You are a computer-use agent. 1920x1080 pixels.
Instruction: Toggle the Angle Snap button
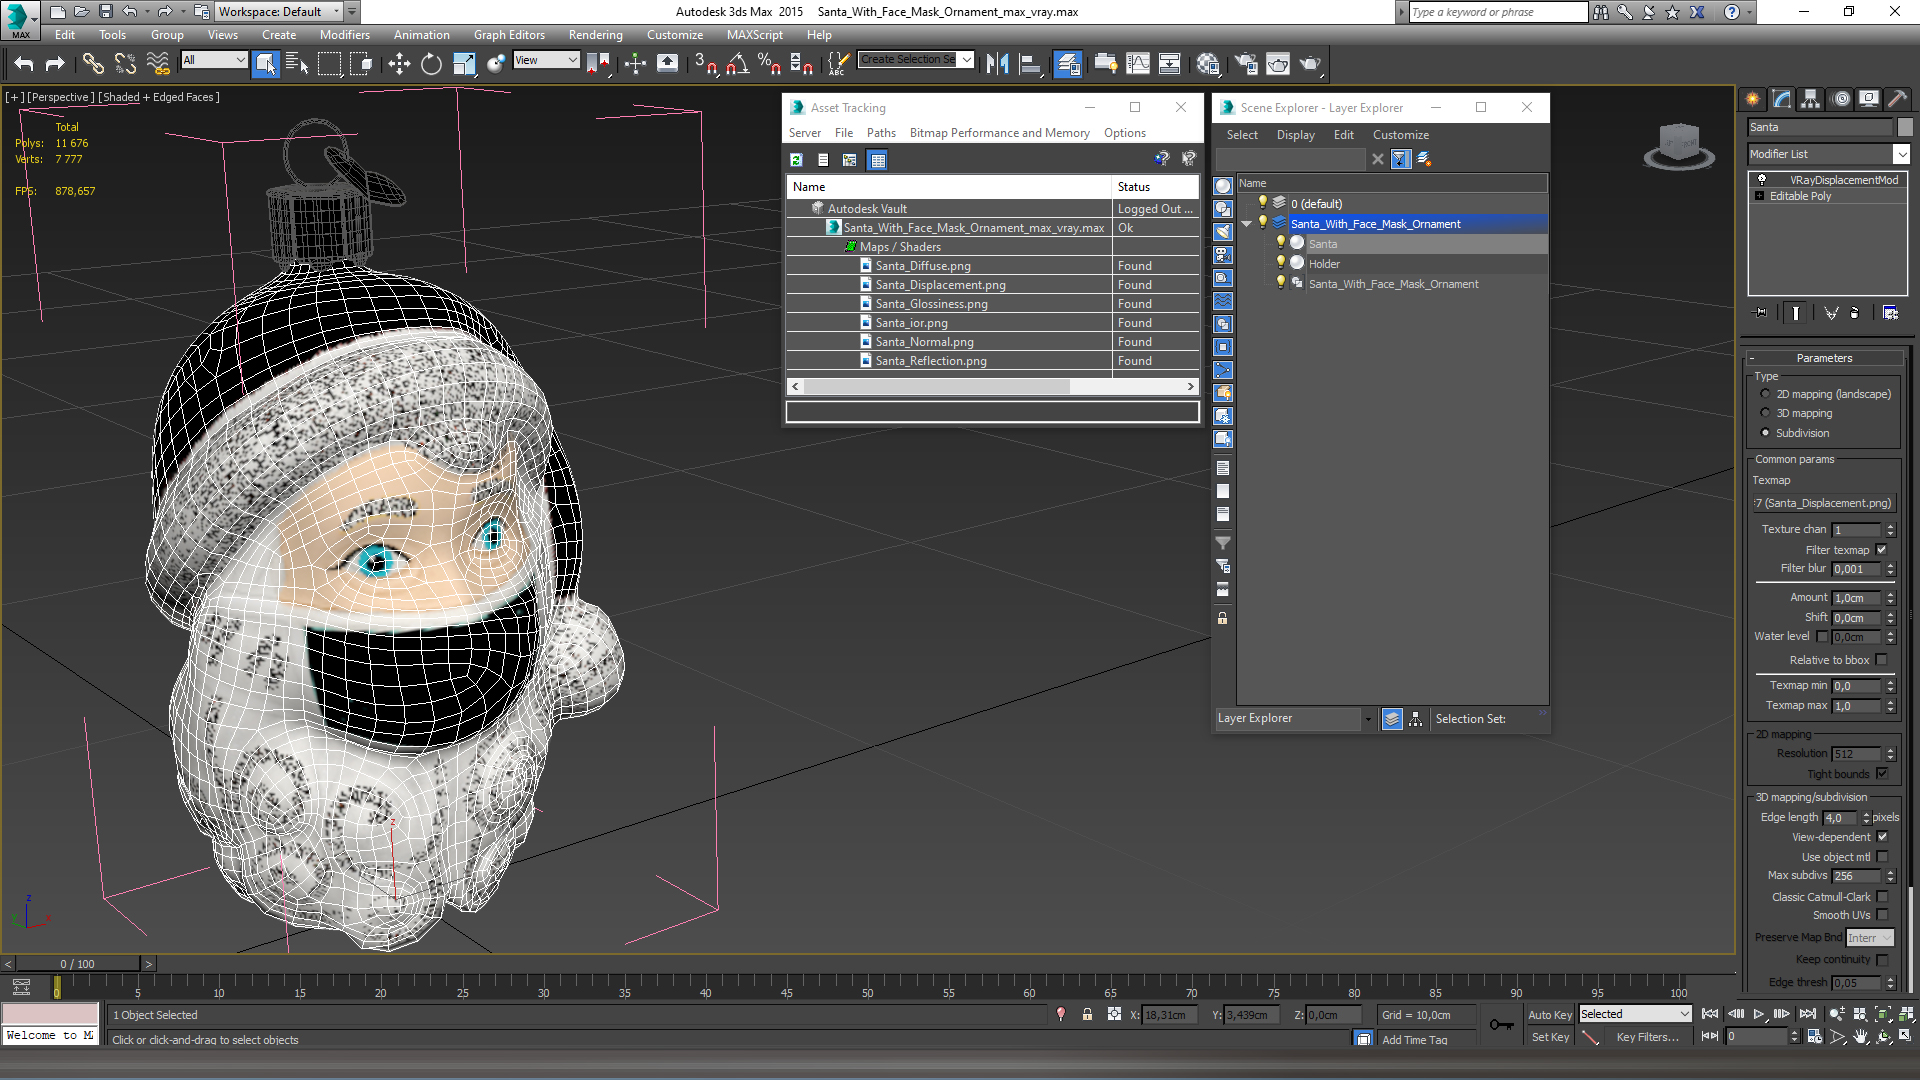point(737,64)
